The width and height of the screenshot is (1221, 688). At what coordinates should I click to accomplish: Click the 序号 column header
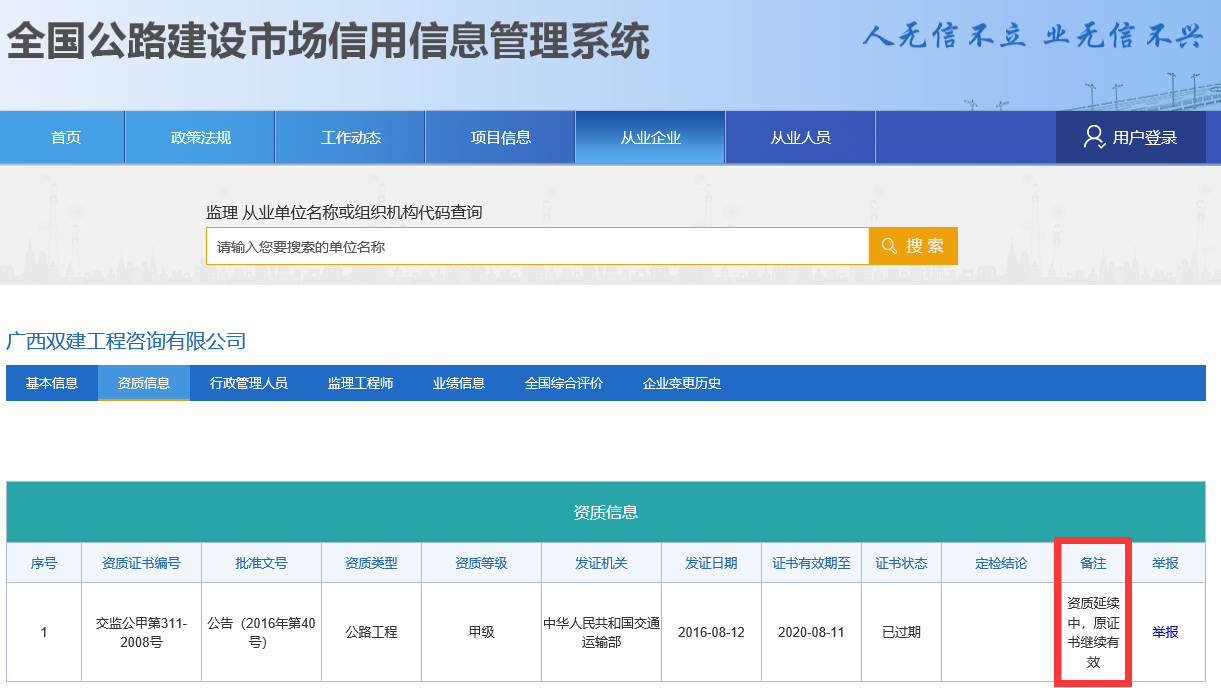pos(44,563)
